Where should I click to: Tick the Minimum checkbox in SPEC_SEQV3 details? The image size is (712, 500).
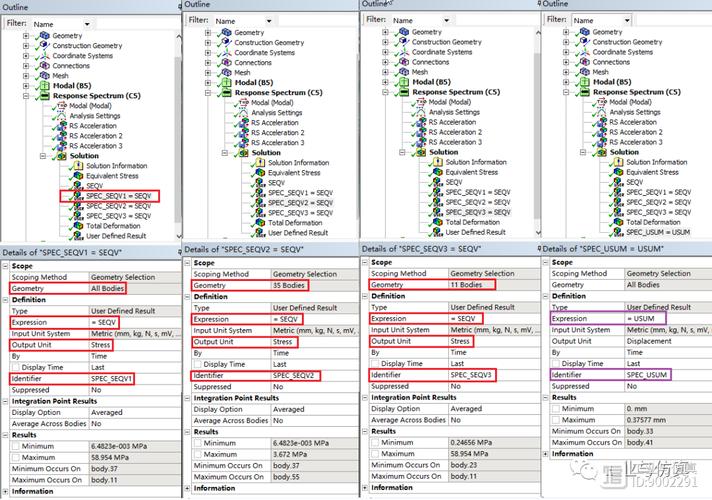click(375, 442)
